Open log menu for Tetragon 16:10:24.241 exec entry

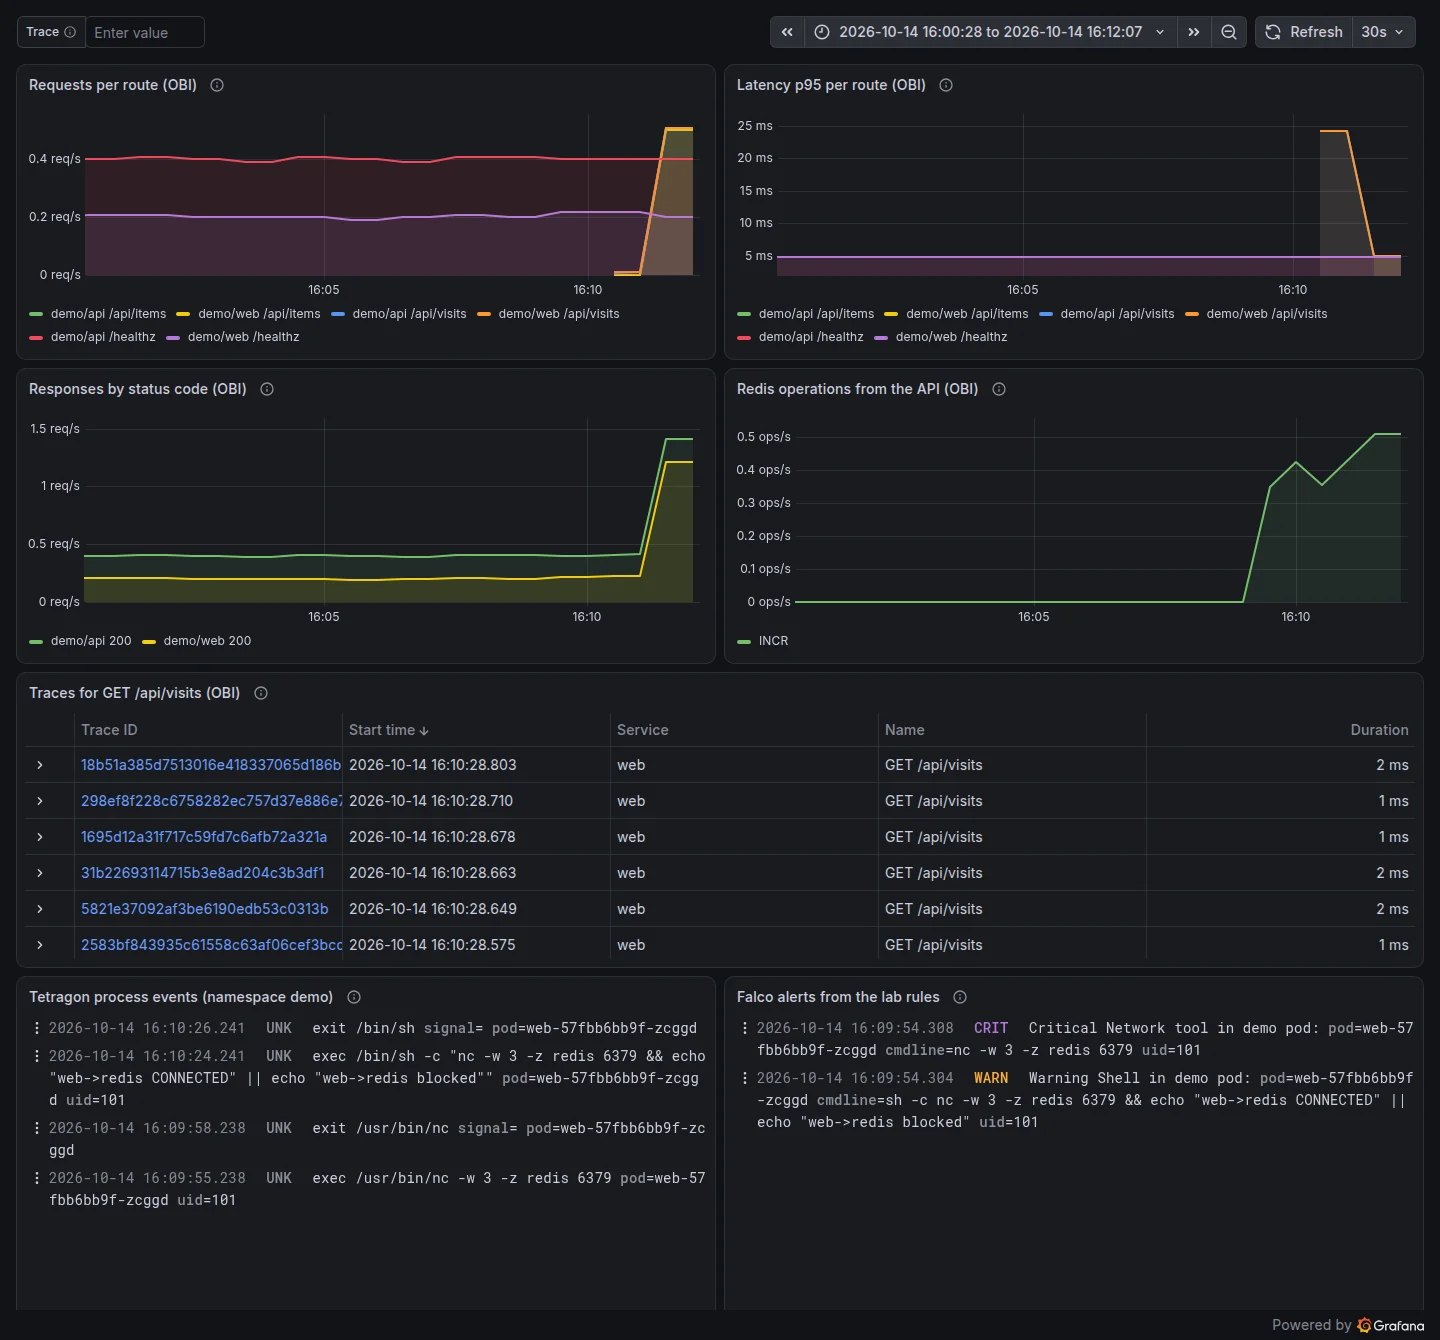click(x=37, y=1056)
